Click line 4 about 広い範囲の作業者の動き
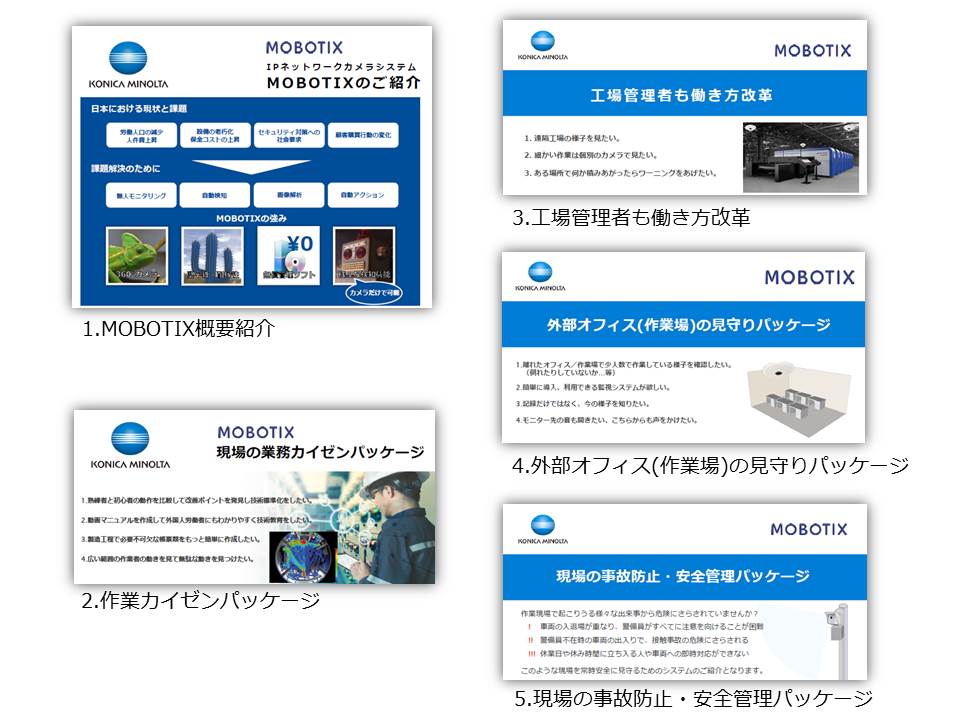This screenshot has height=720, width=960. (x=168, y=560)
